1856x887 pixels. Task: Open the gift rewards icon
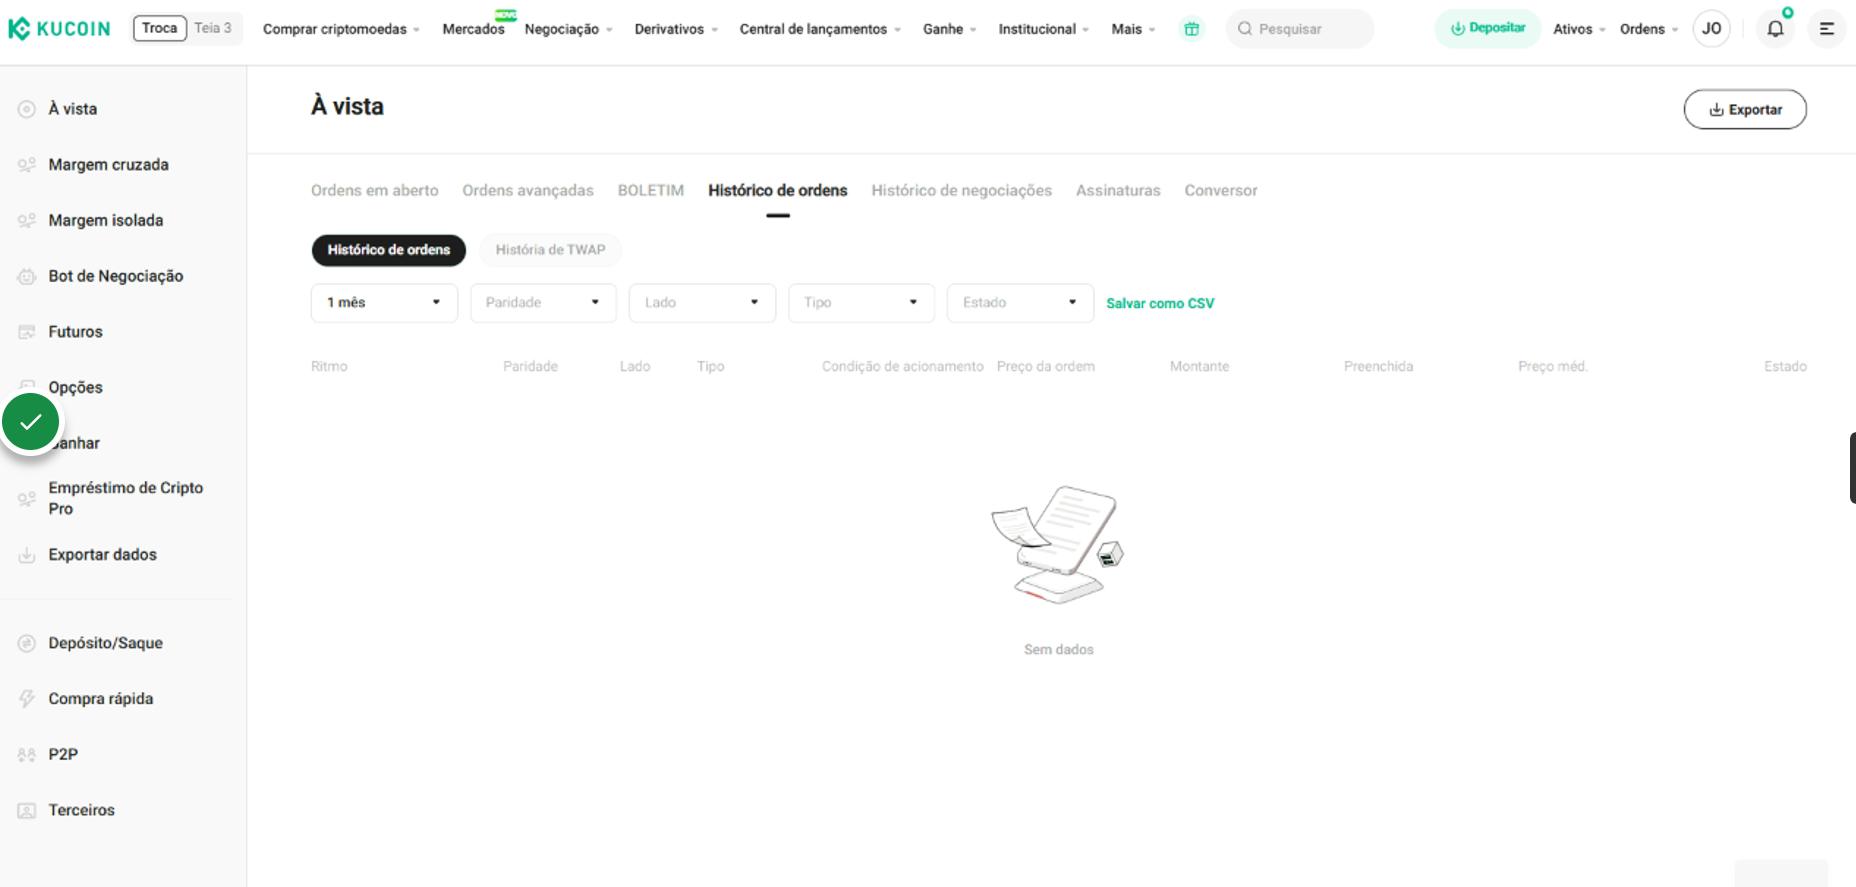click(x=1191, y=29)
